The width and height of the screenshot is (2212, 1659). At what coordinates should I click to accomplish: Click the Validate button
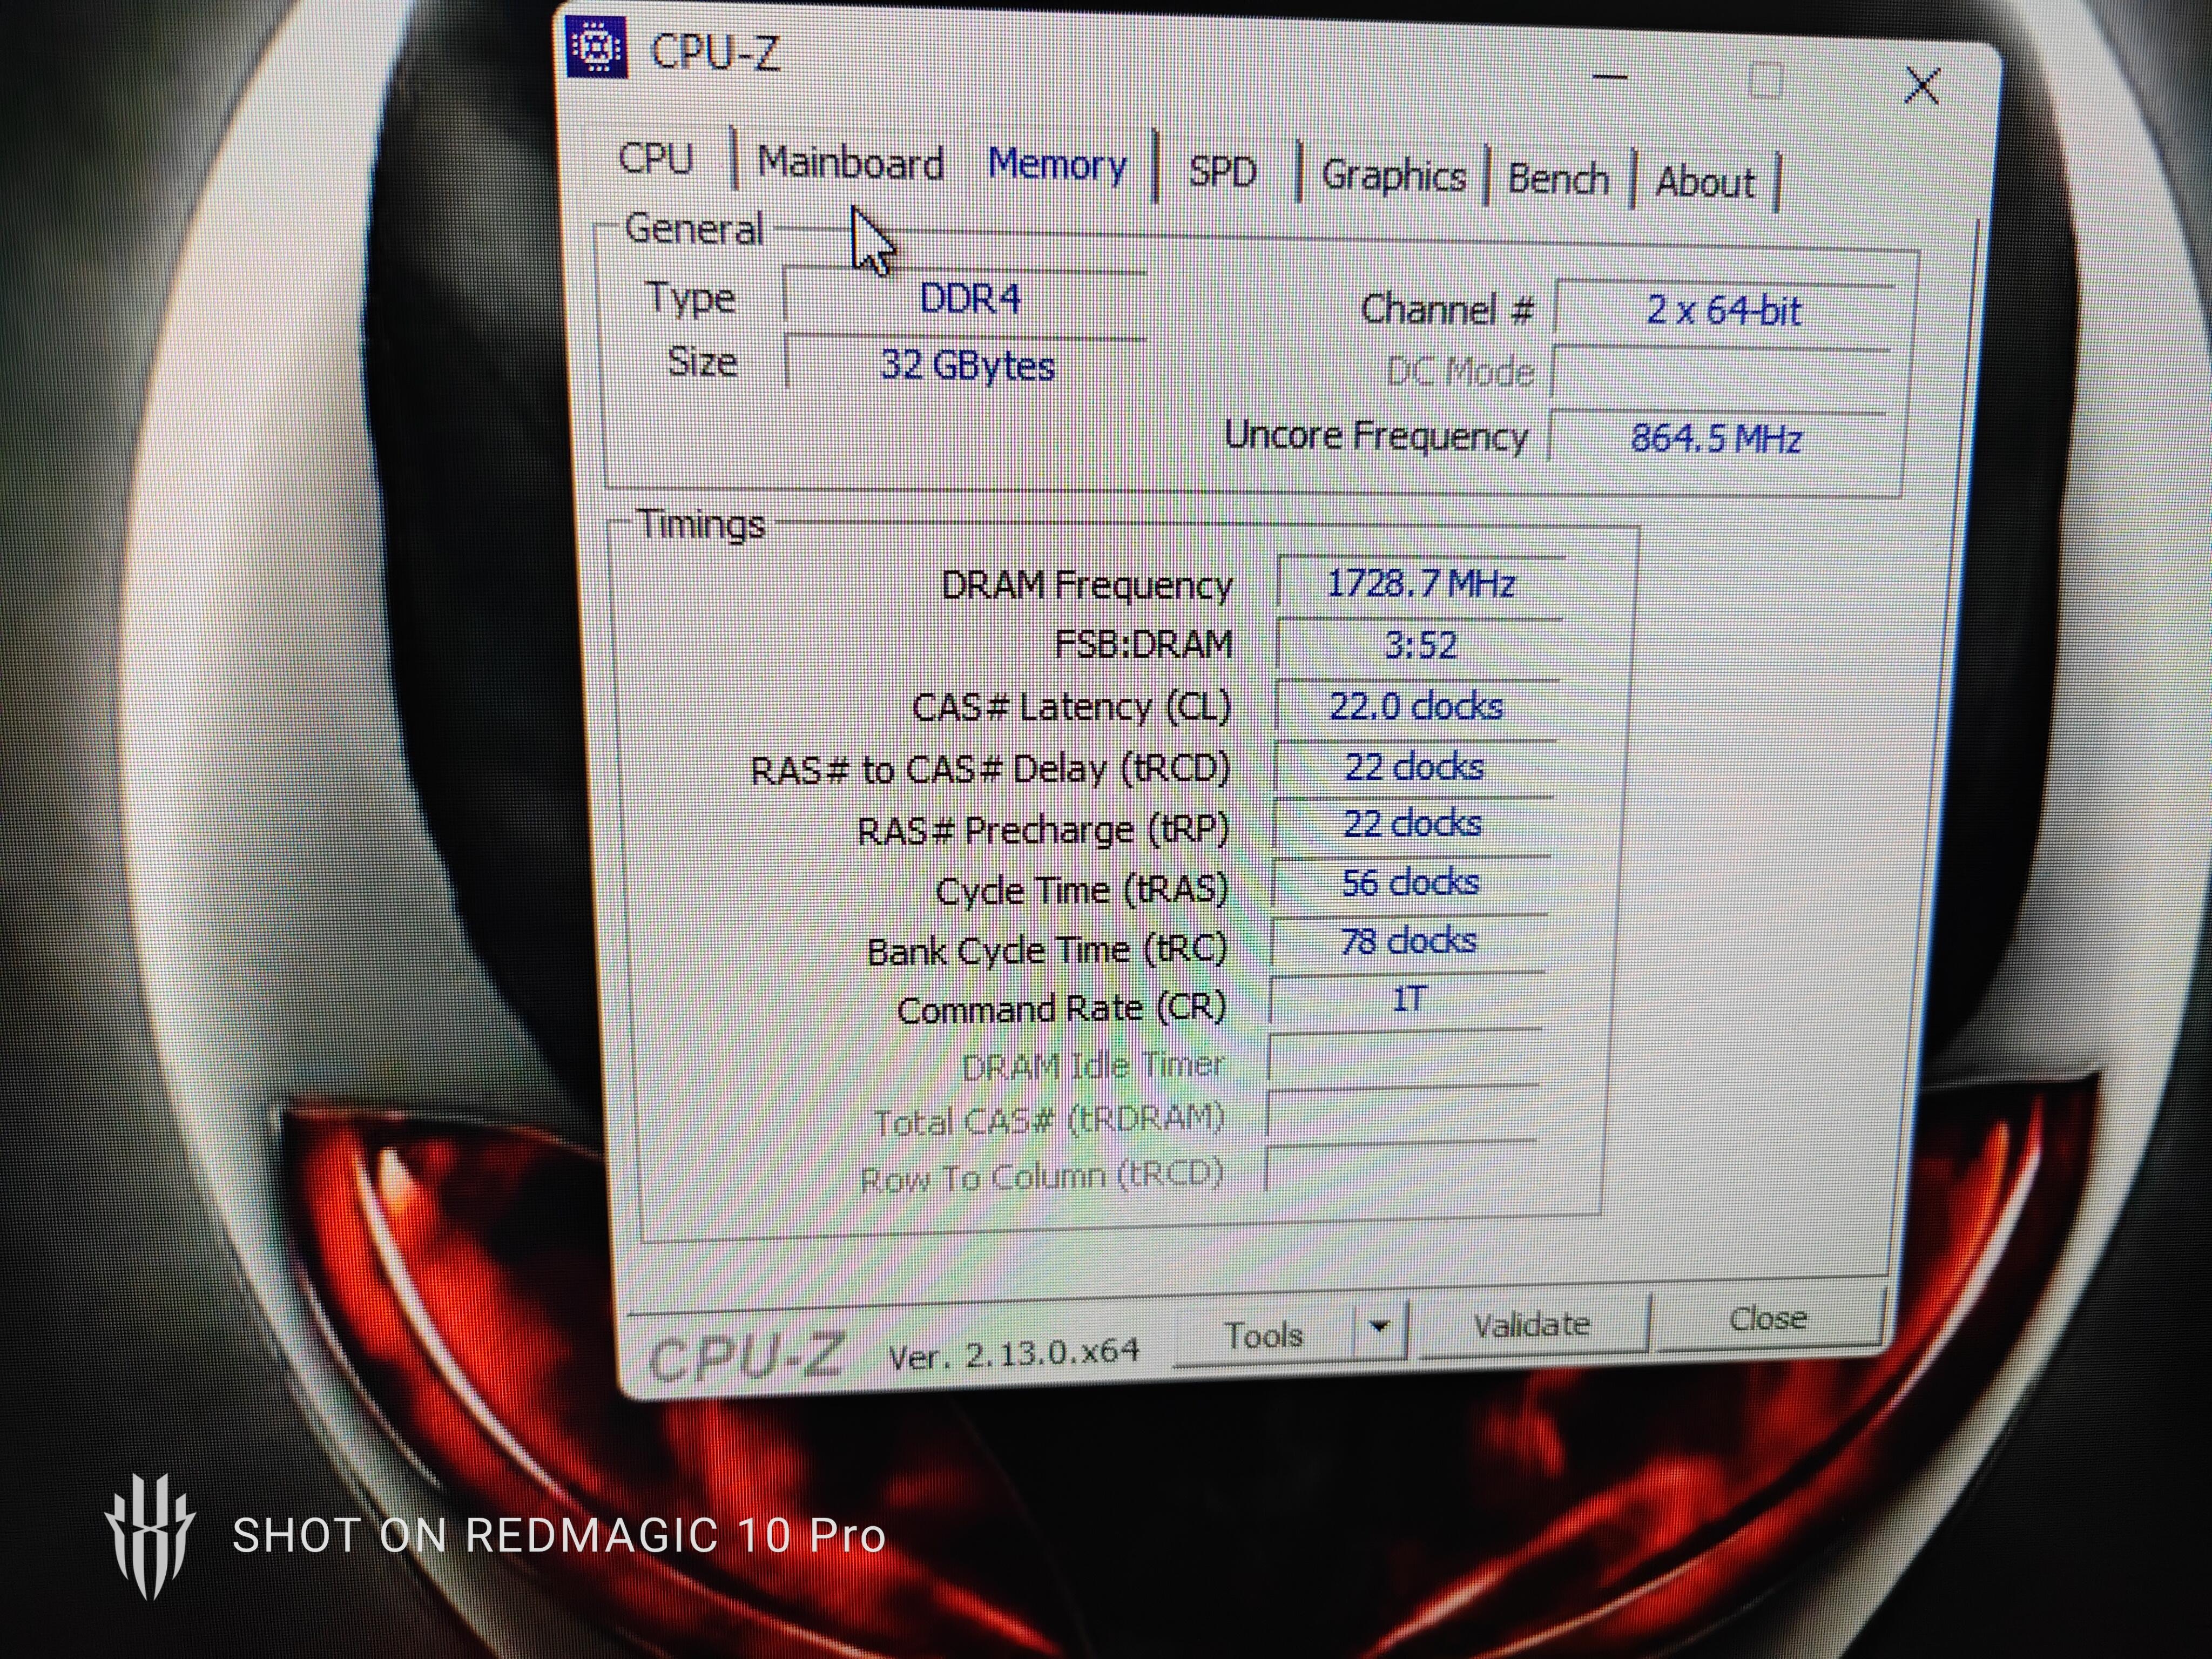1531,1325
